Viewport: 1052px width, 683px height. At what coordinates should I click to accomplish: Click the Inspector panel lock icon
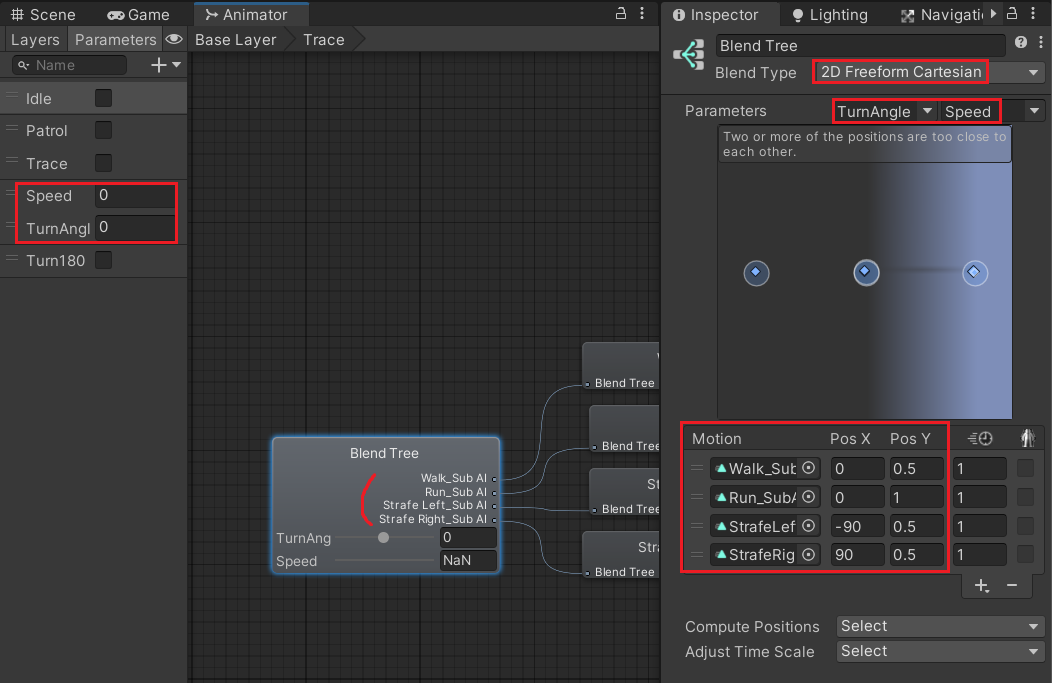pos(1012,13)
